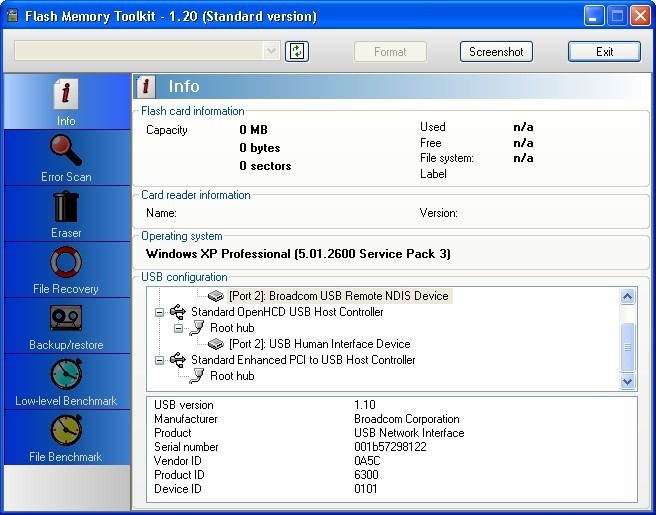Click capacity value '0 sectors'
The width and height of the screenshot is (656, 515).
(265, 166)
